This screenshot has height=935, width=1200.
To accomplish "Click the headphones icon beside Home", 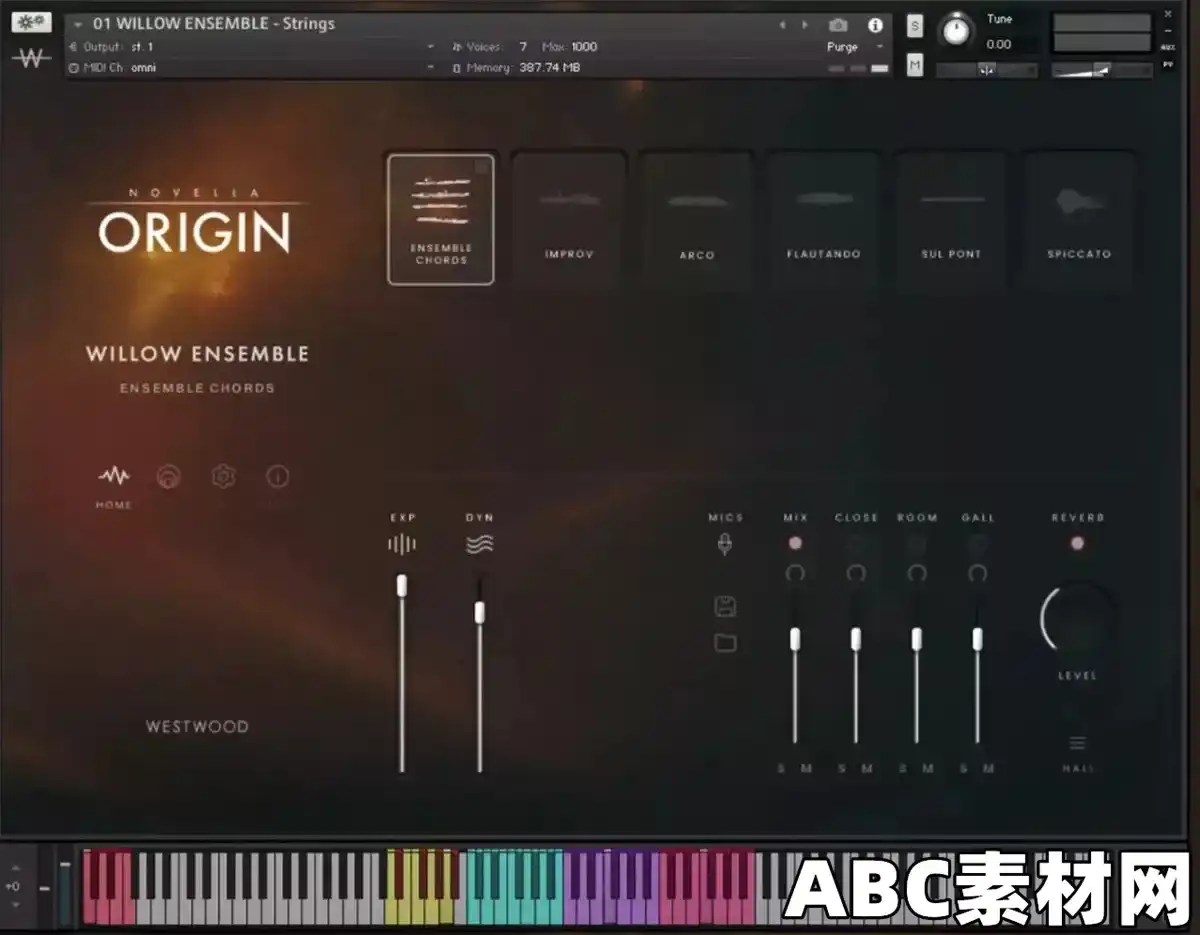I will tap(168, 478).
